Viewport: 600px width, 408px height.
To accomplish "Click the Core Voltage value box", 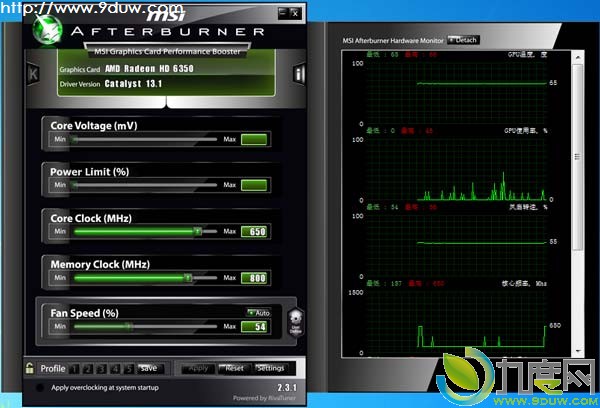I will 254,139.
